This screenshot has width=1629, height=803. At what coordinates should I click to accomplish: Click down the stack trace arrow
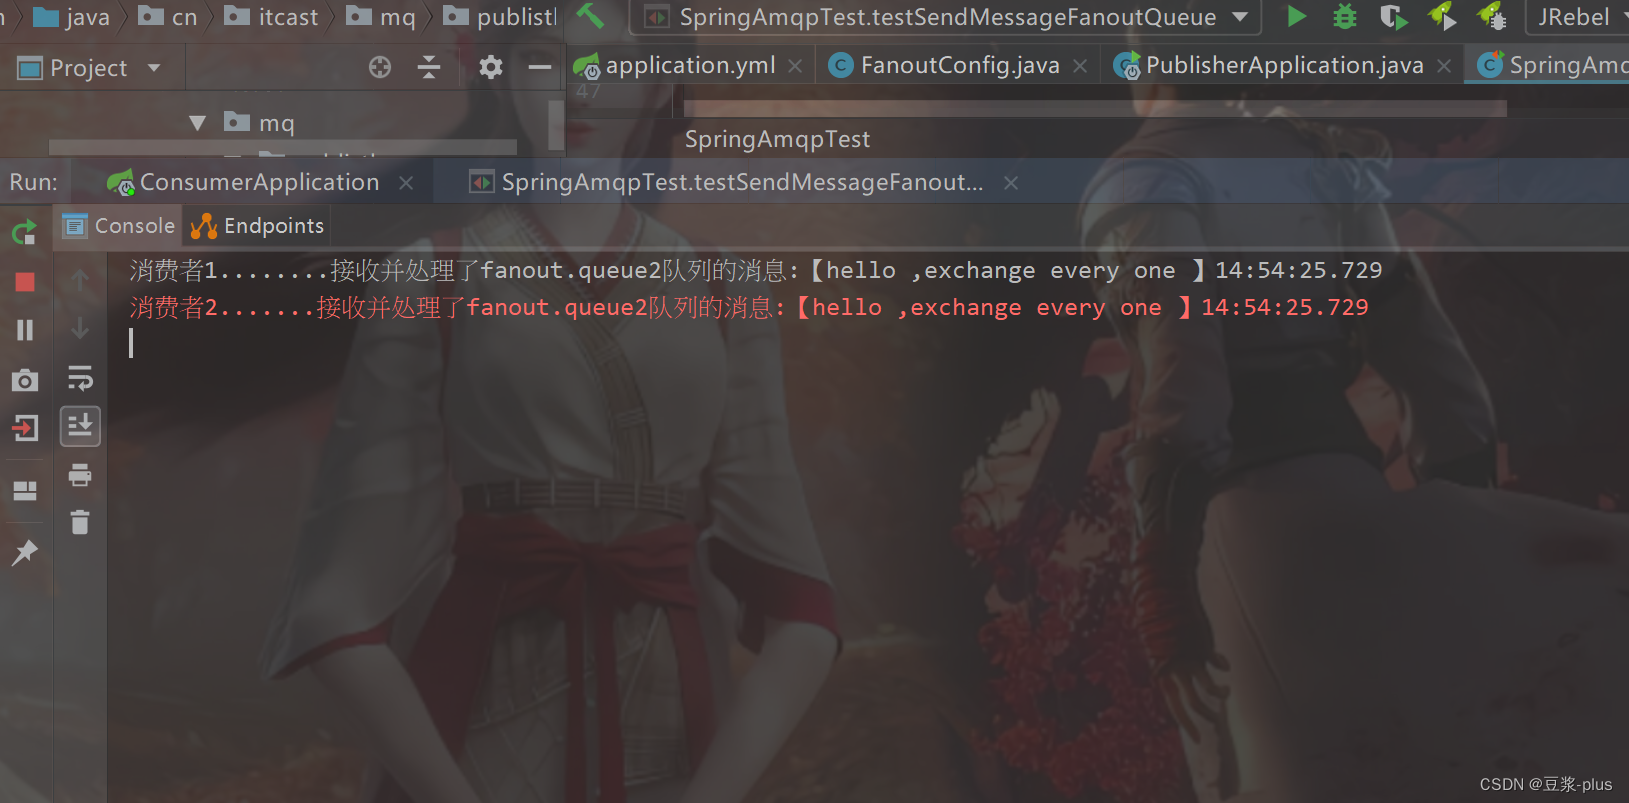click(80, 328)
